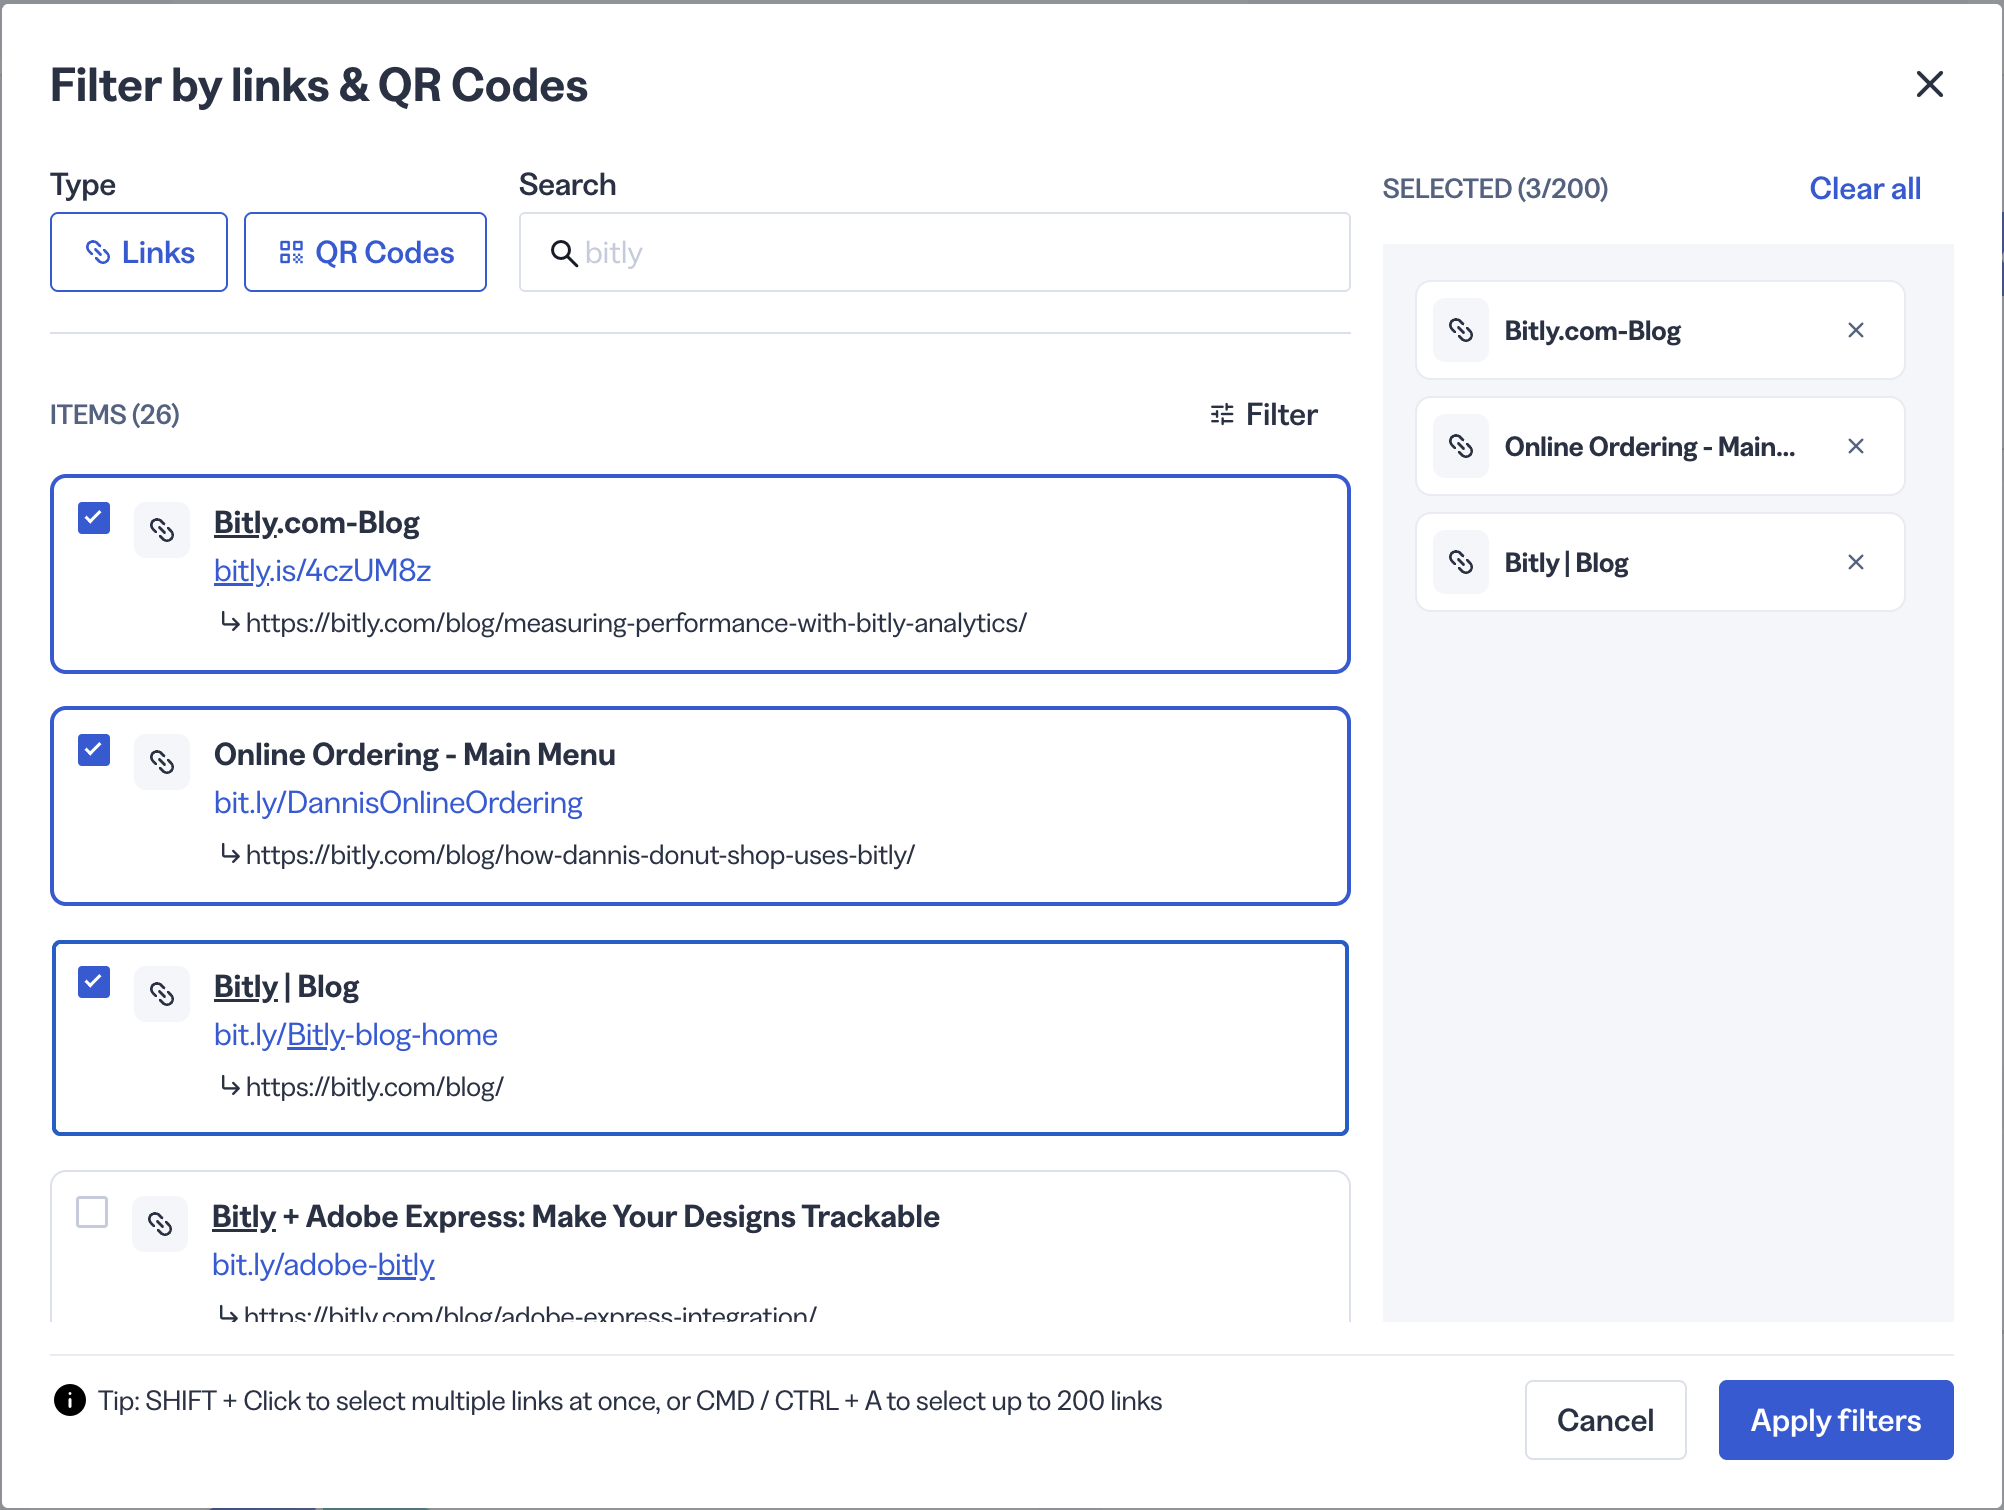Image resolution: width=2004 pixels, height=1510 pixels.
Task: Remove Online Ordering - Main... from selected list
Action: (1856, 446)
